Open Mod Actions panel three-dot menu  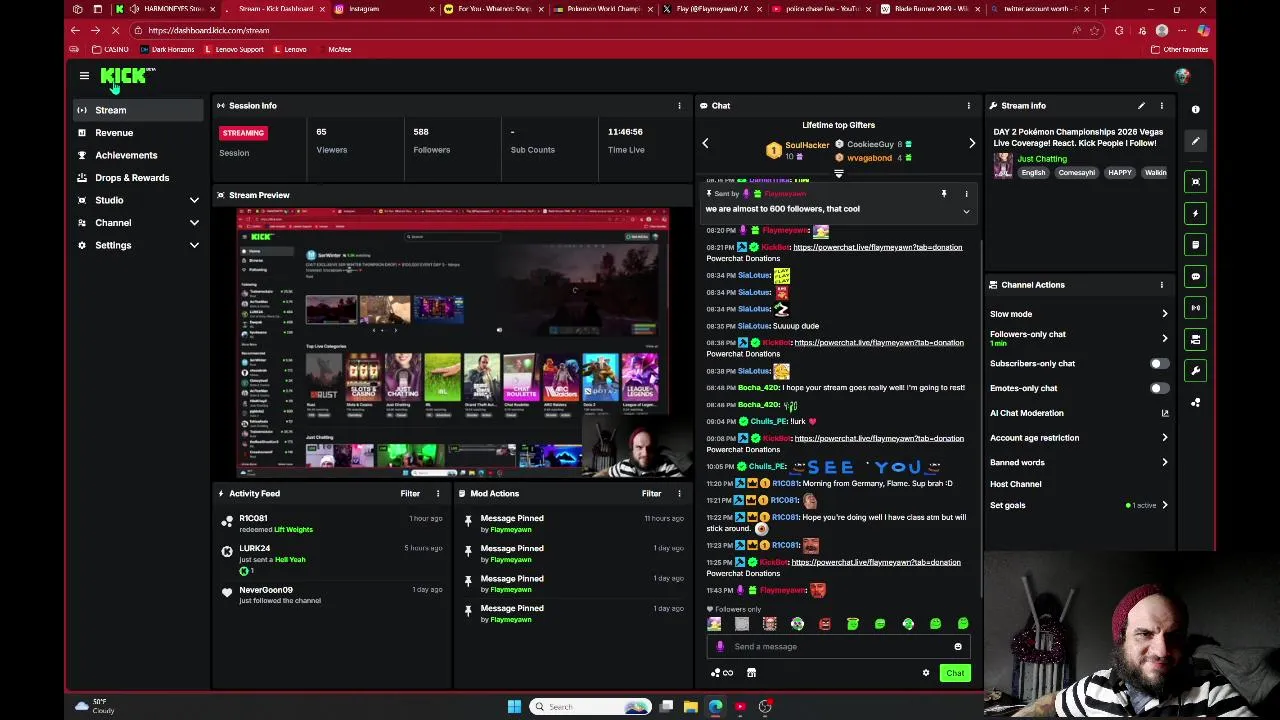(679, 493)
